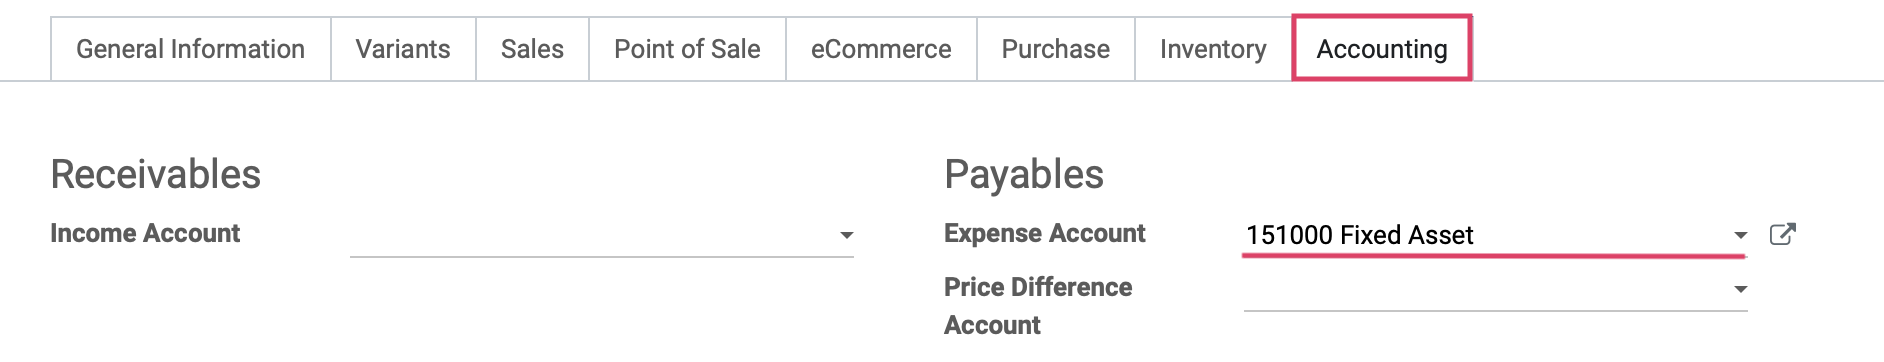Click the Expense Account label

coord(1045,233)
